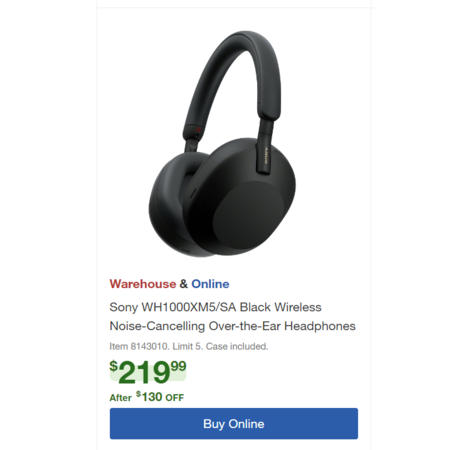Screen dimensions: 450x450
Task: Click the Sony logo on the headphone arm
Action: [266, 156]
